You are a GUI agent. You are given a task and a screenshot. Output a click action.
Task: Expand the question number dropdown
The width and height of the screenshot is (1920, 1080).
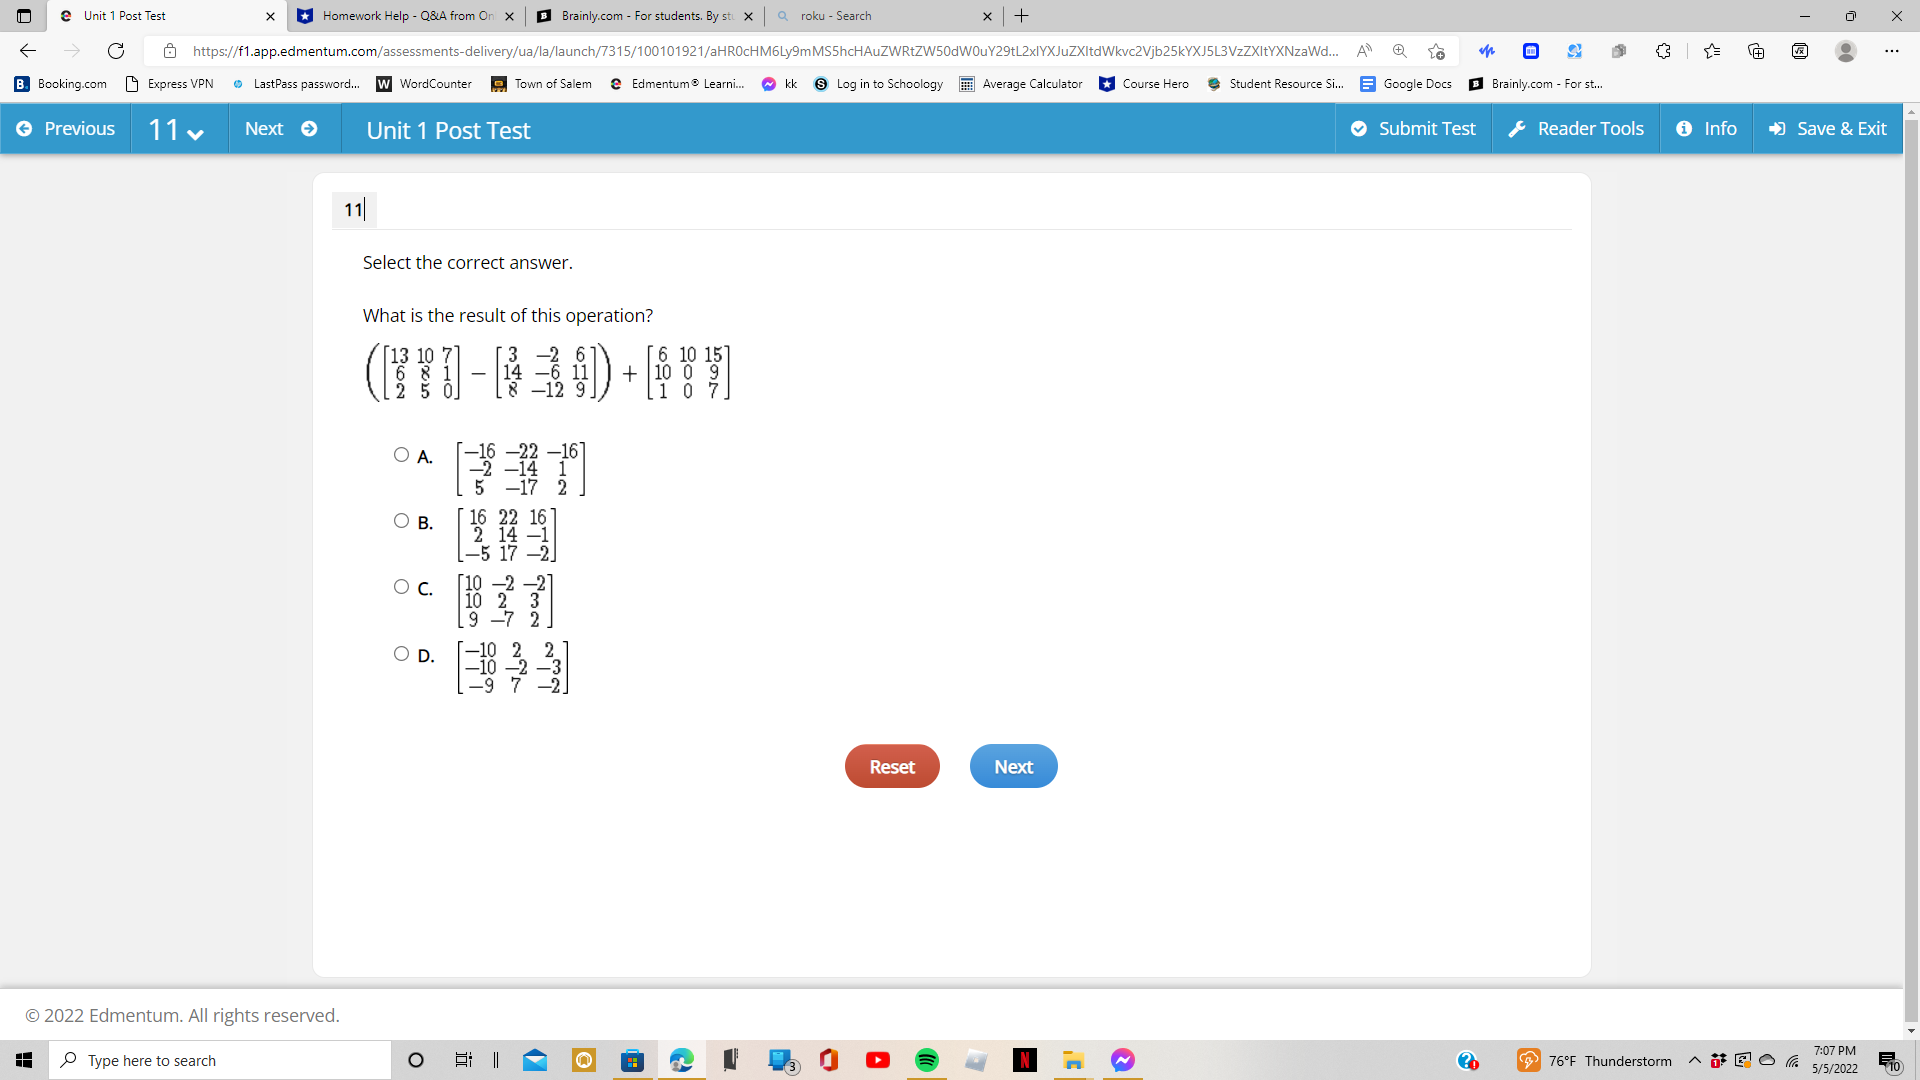click(196, 131)
